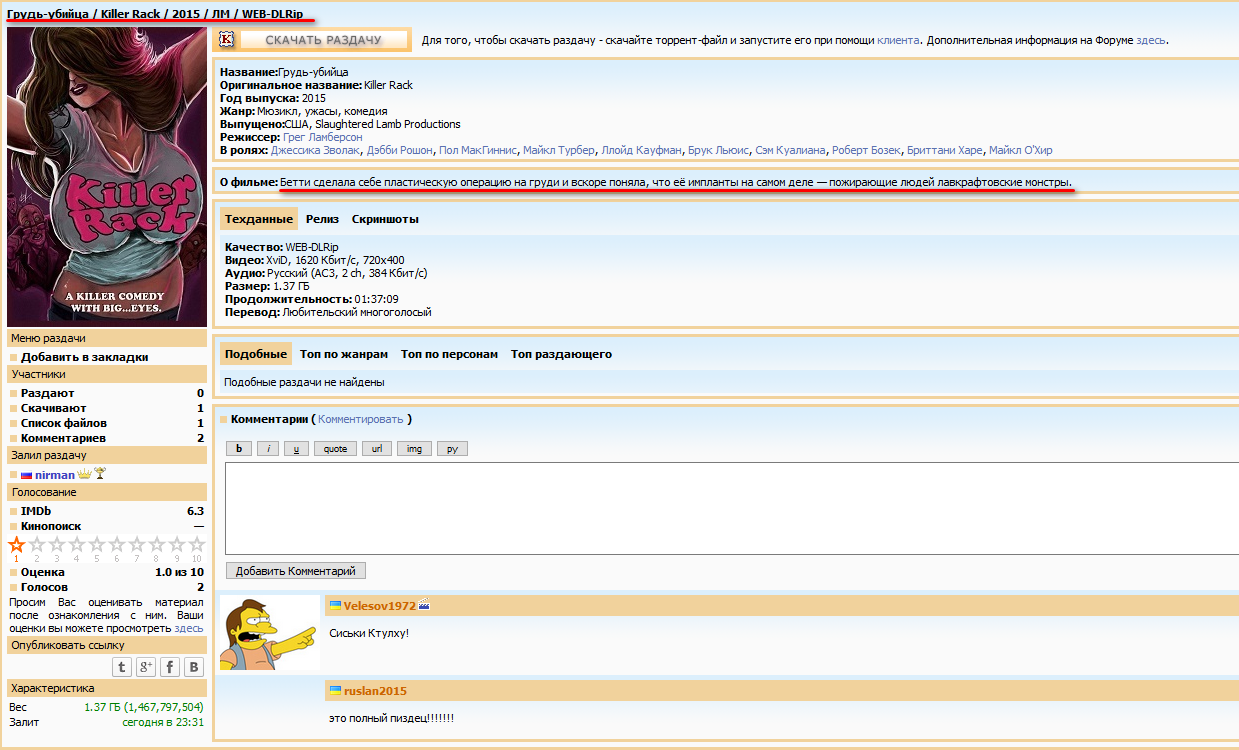Open Velesov1972's cartoon avatar
Screen dimensions: 1239x750
270,633
